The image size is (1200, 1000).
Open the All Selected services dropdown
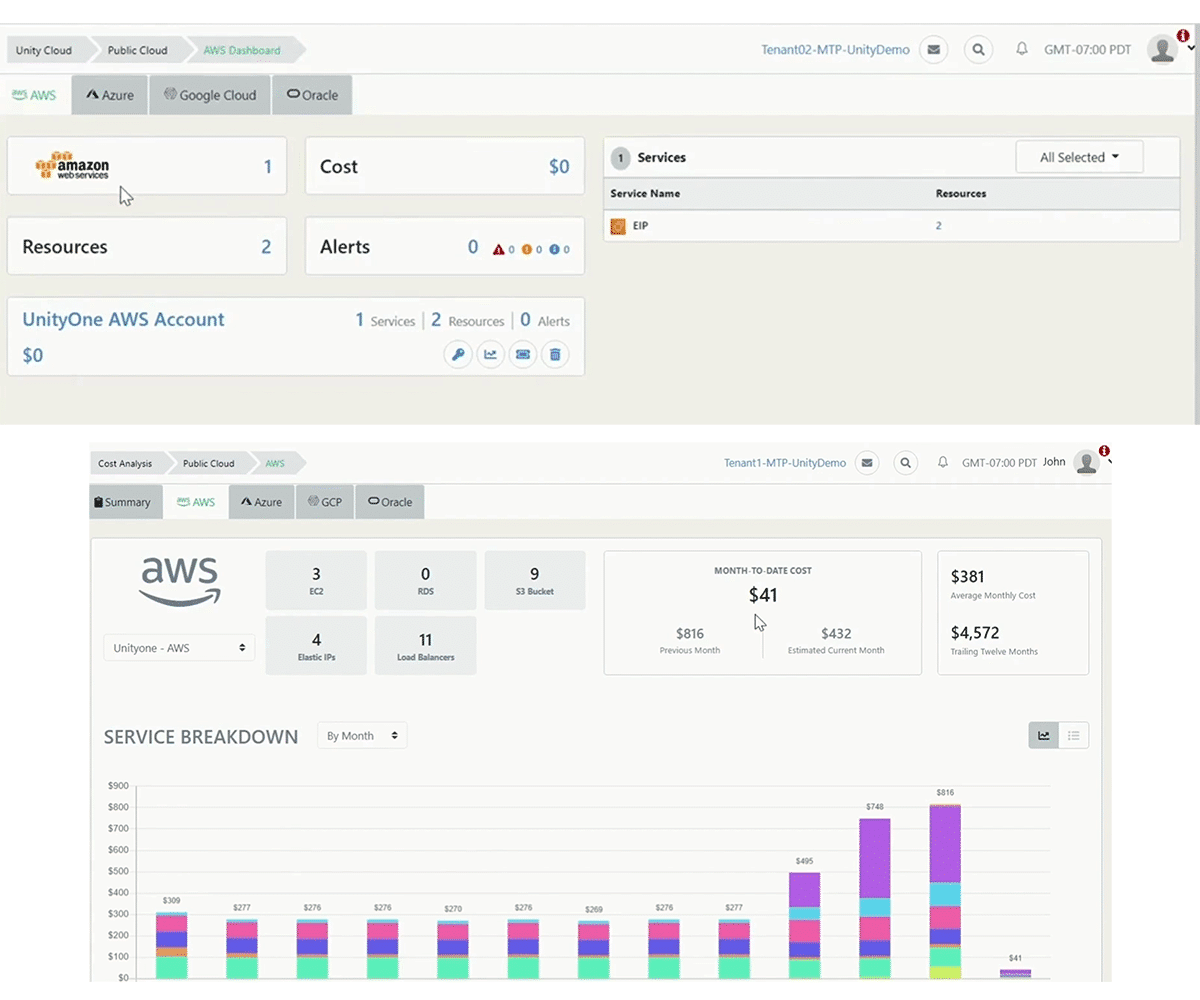coord(1079,157)
